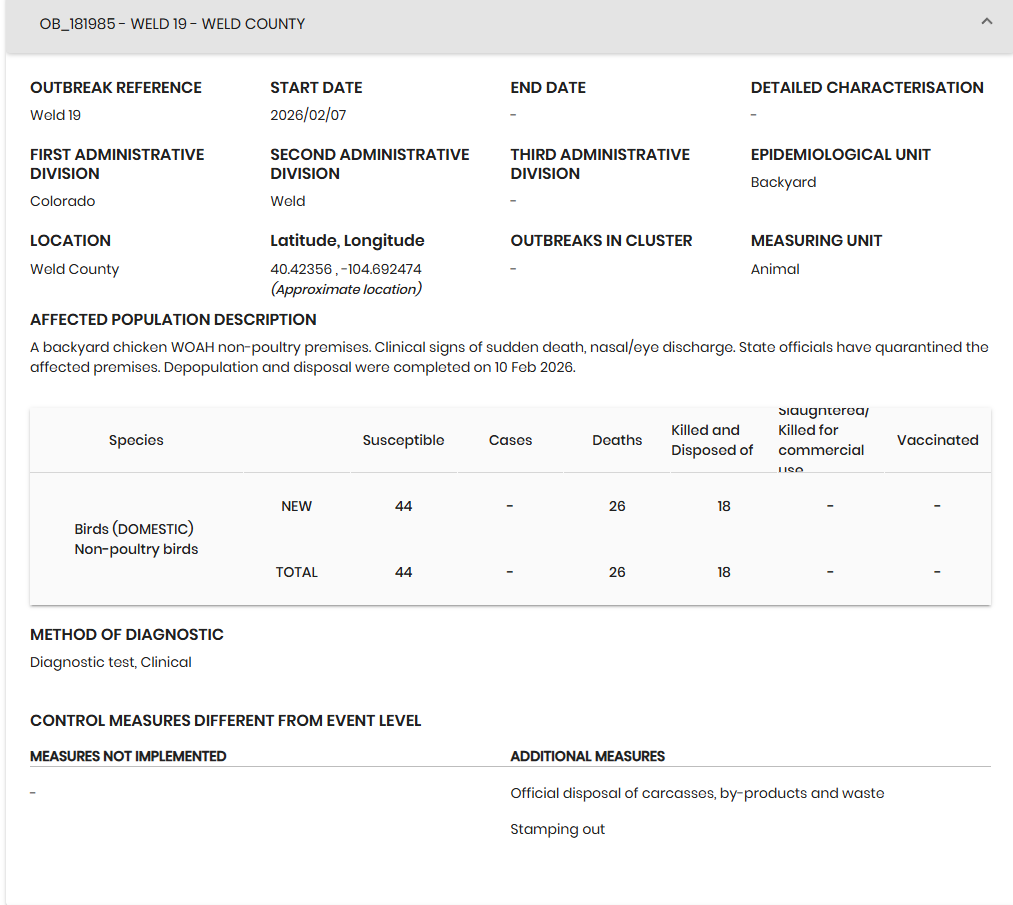The image size is (1013, 905).
Task: Click the Weld County location value
Action: click(x=74, y=269)
